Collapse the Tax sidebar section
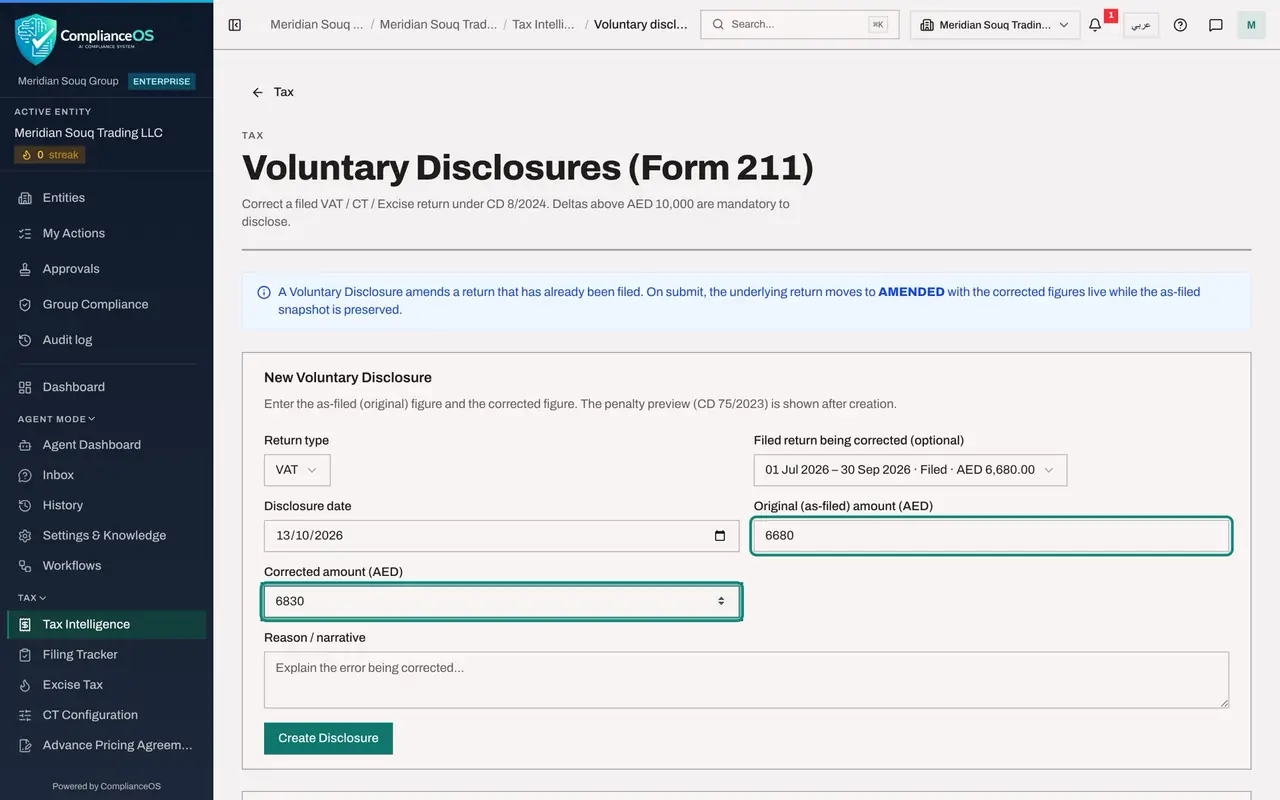 coord(31,598)
